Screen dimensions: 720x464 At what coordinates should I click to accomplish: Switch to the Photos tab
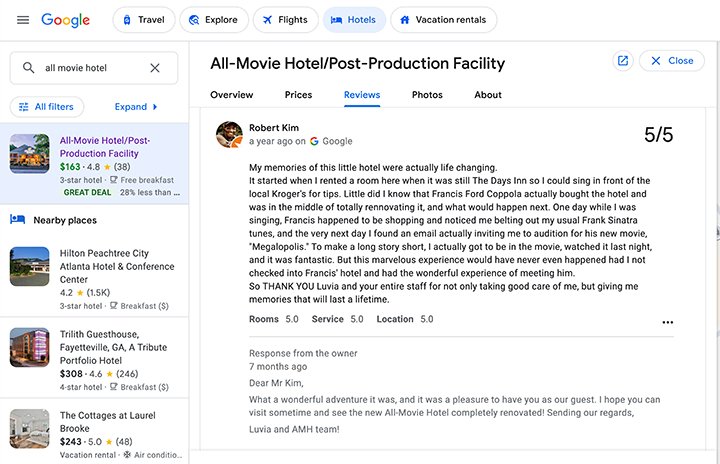click(427, 95)
